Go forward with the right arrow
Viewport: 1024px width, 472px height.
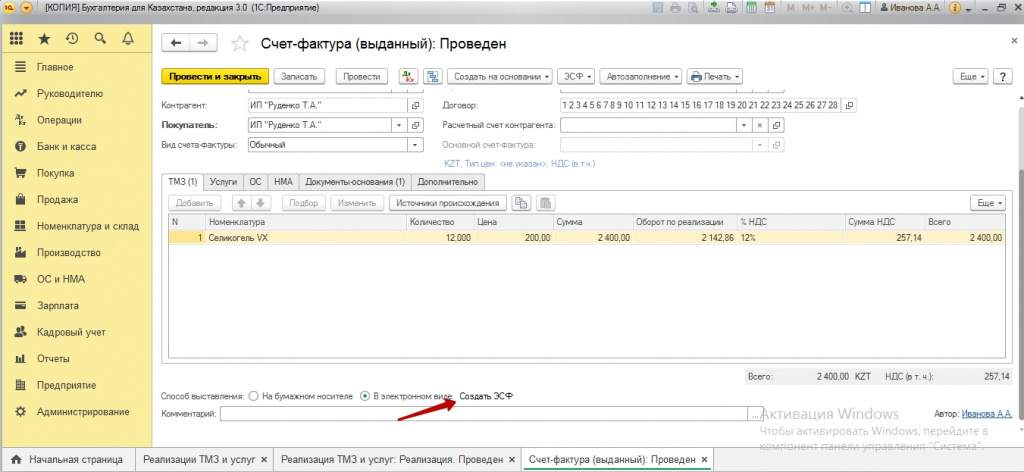[204, 42]
